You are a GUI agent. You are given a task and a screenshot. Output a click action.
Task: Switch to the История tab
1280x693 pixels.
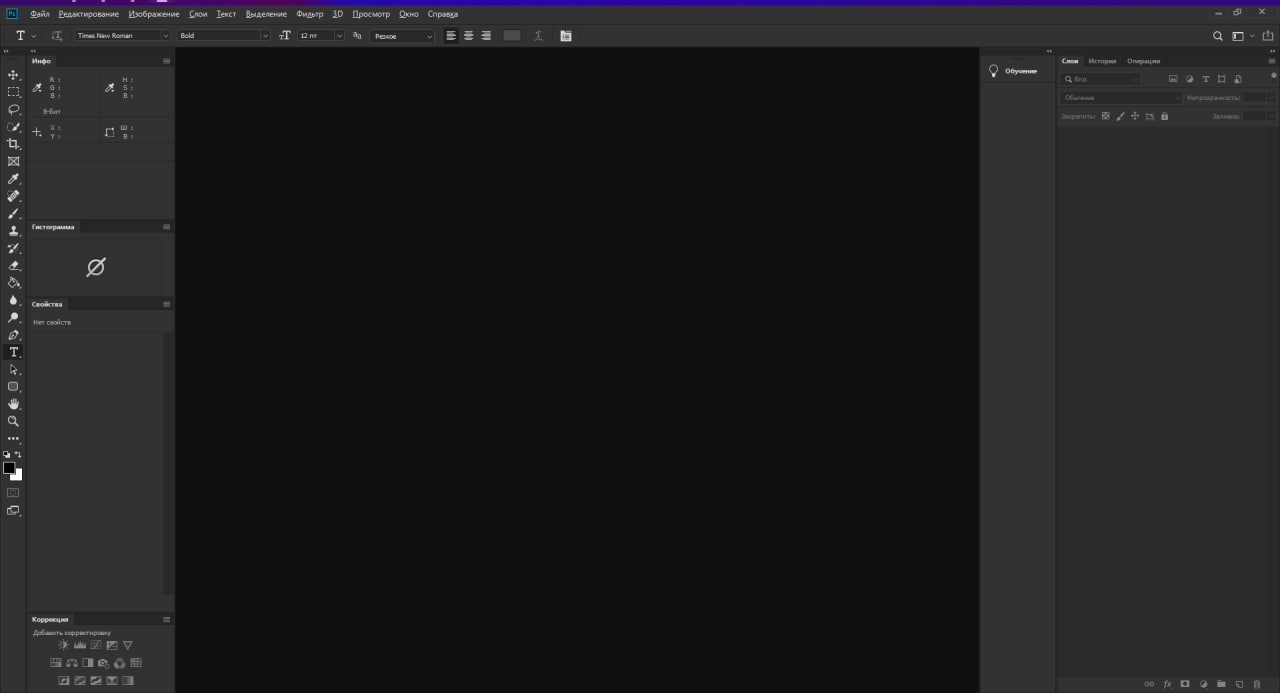(1102, 61)
